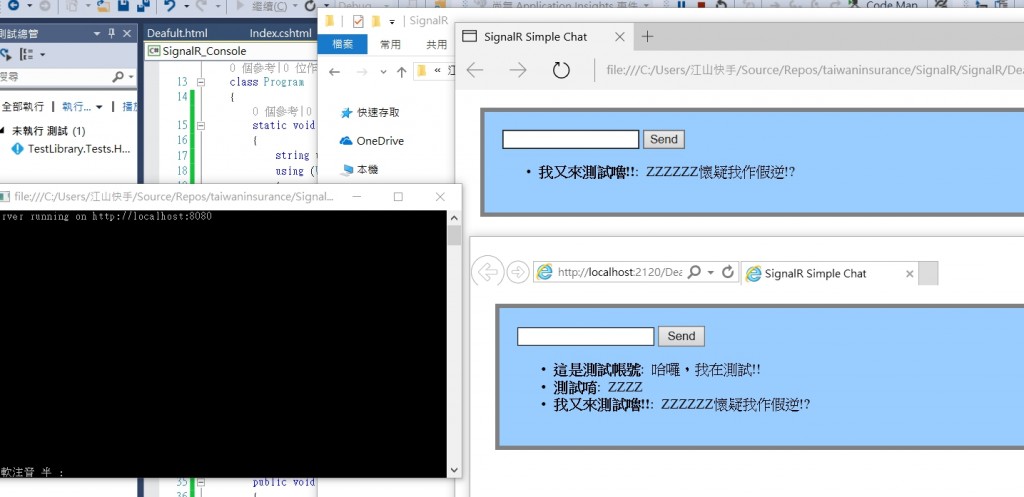This screenshot has width=1024, height=497.
Task: Open a new tab in Edge
Action: [647, 37]
